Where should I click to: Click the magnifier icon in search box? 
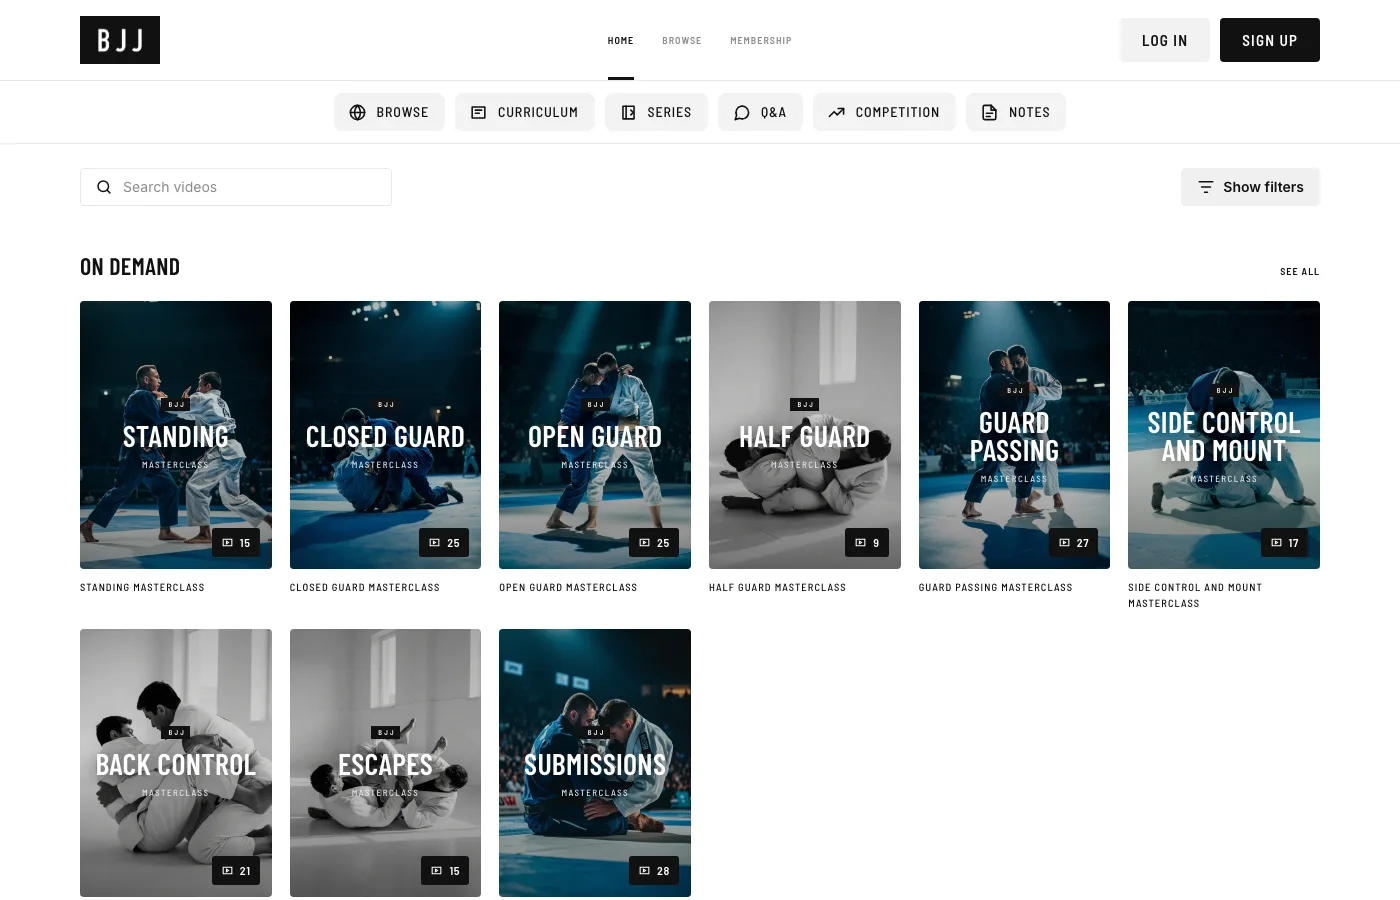104,187
